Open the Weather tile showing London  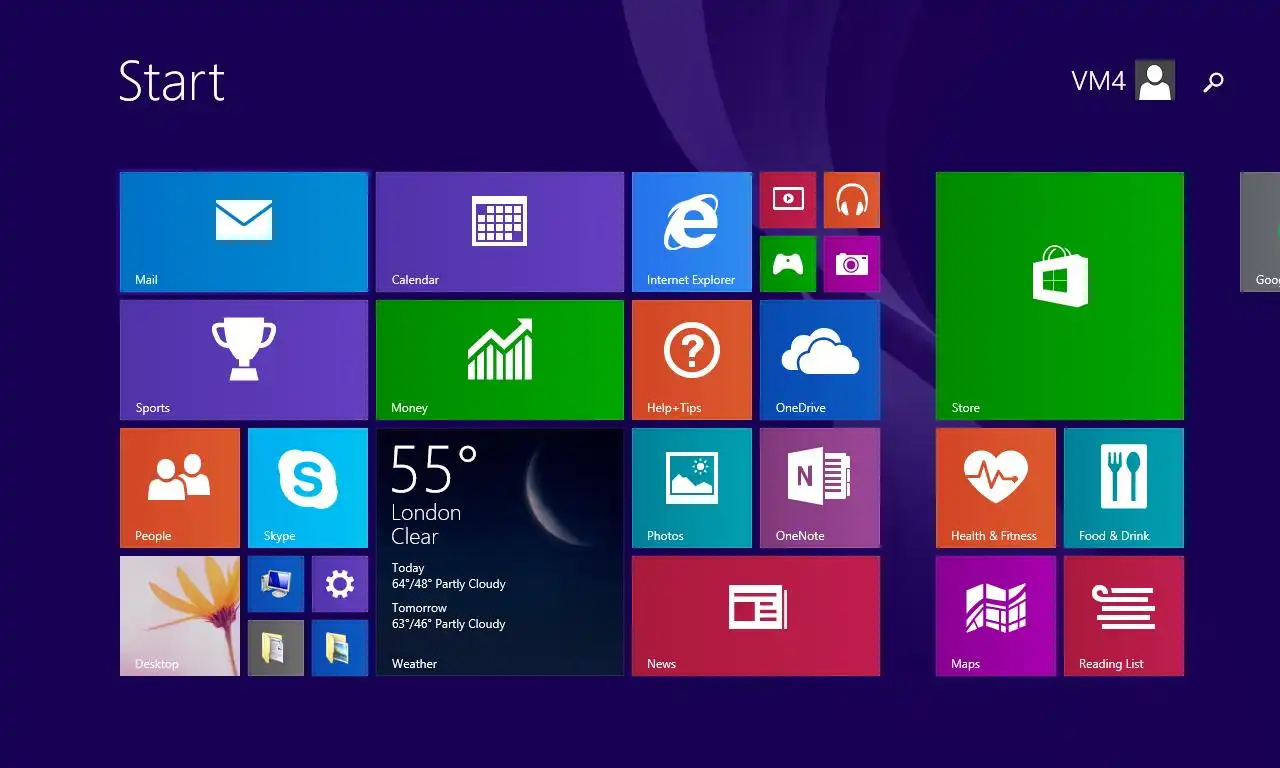click(x=500, y=552)
